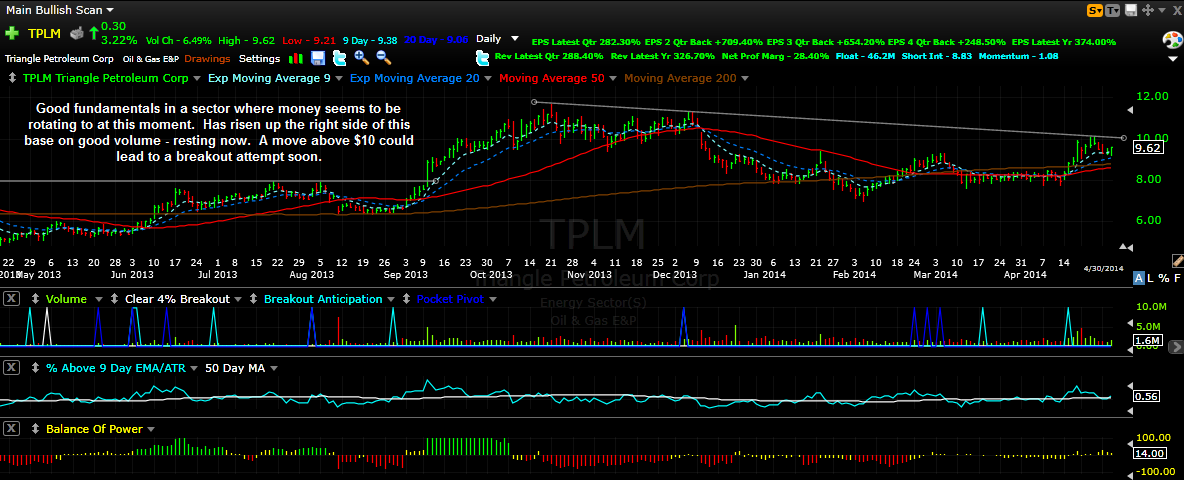Click the TPLM ticker symbol
This screenshot has height=480, width=1184.
pos(45,33)
